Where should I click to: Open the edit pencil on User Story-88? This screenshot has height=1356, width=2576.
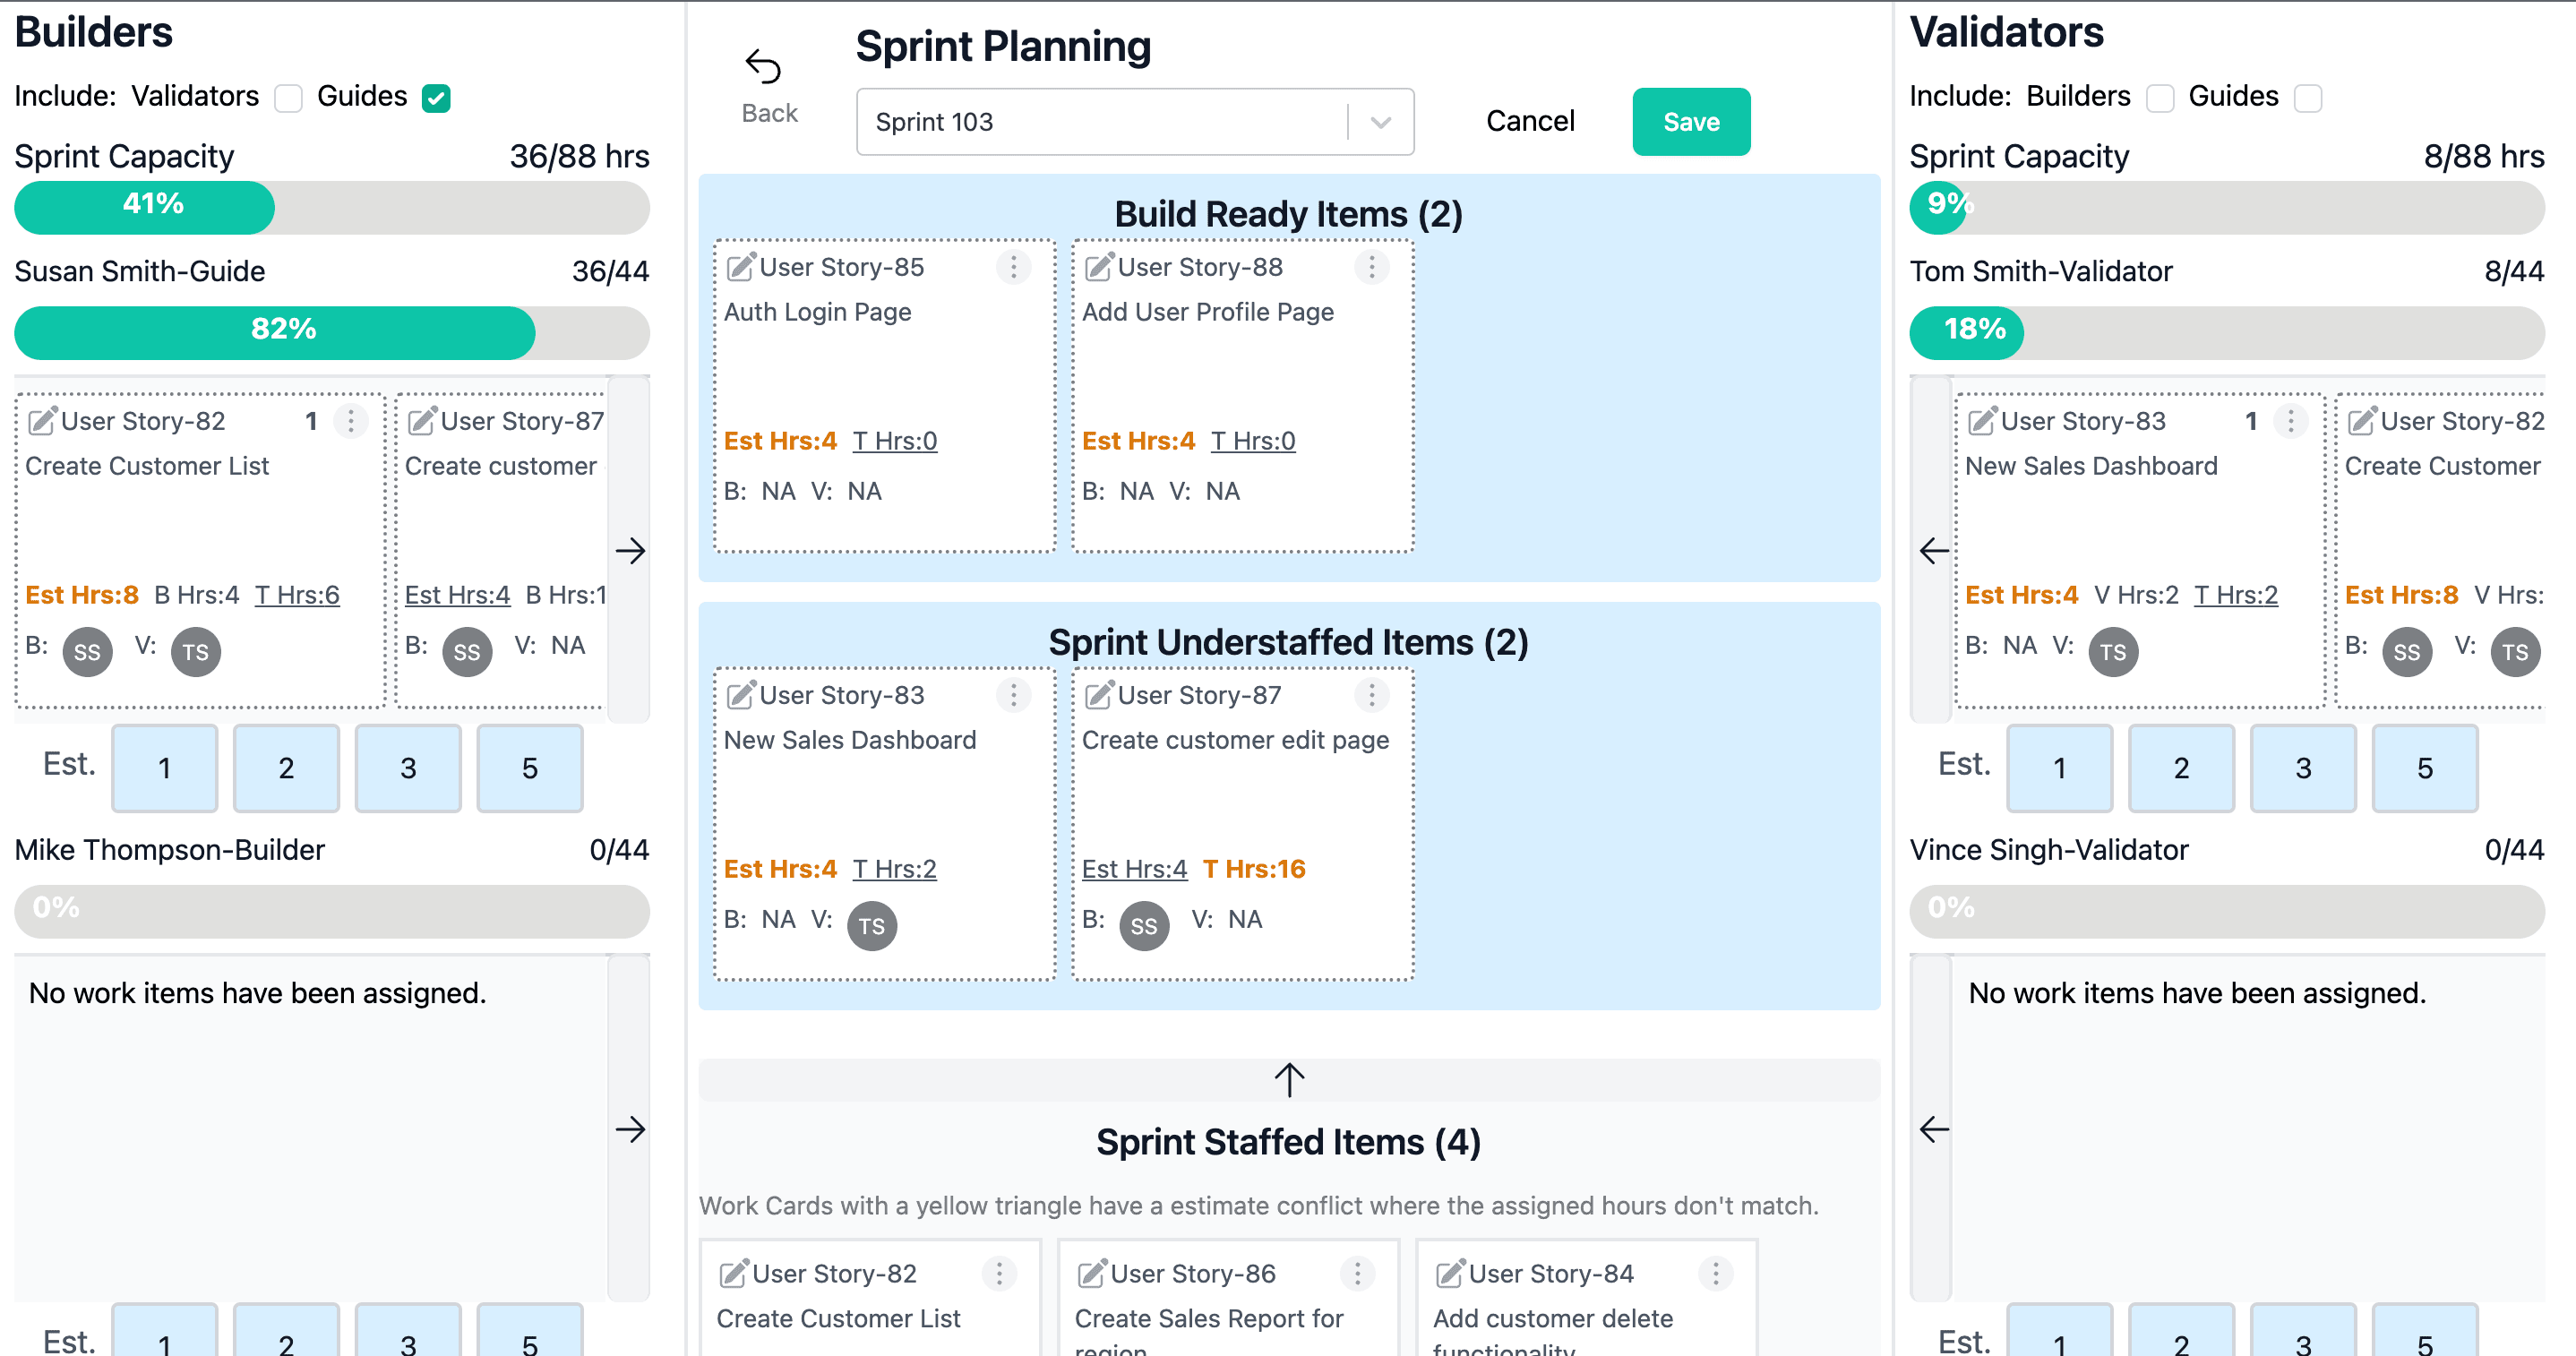pyautogui.click(x=1098, y=266)
